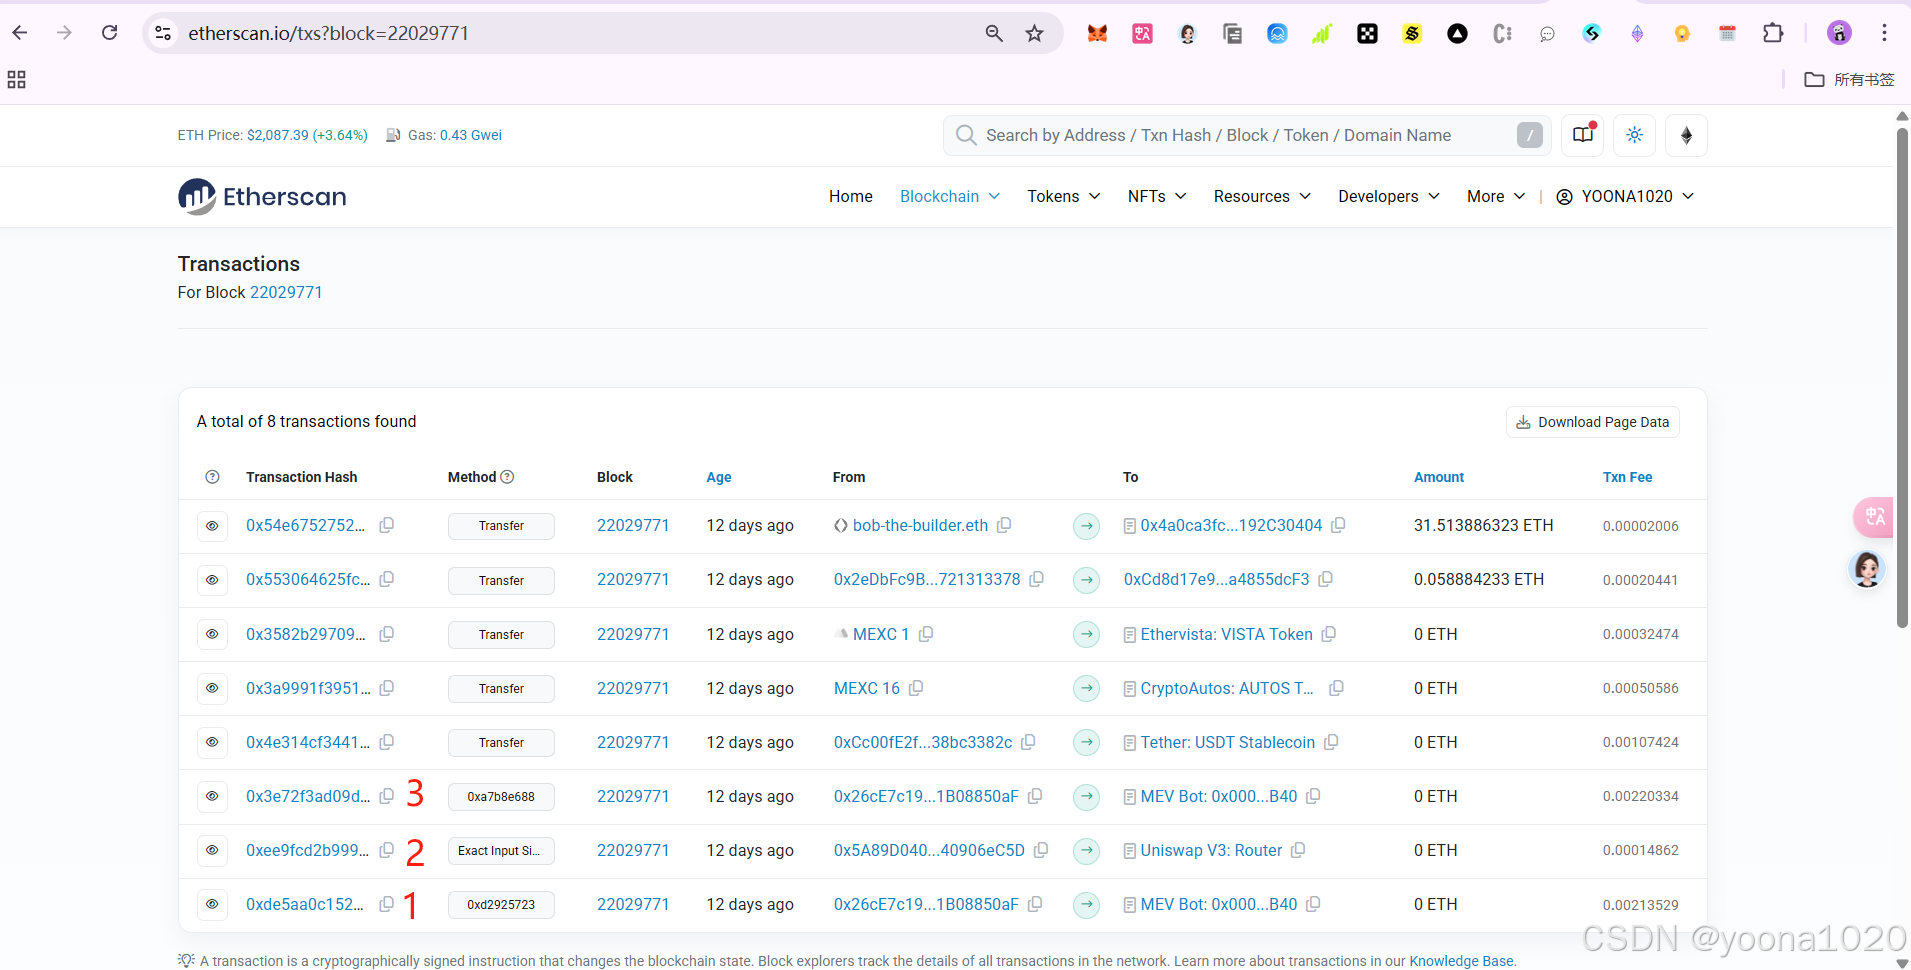This screenshot has width=1911, height=970.
Task: Preview transaction 0xde5aa0c152 with its eye icon
Action: tap(212, 904)
